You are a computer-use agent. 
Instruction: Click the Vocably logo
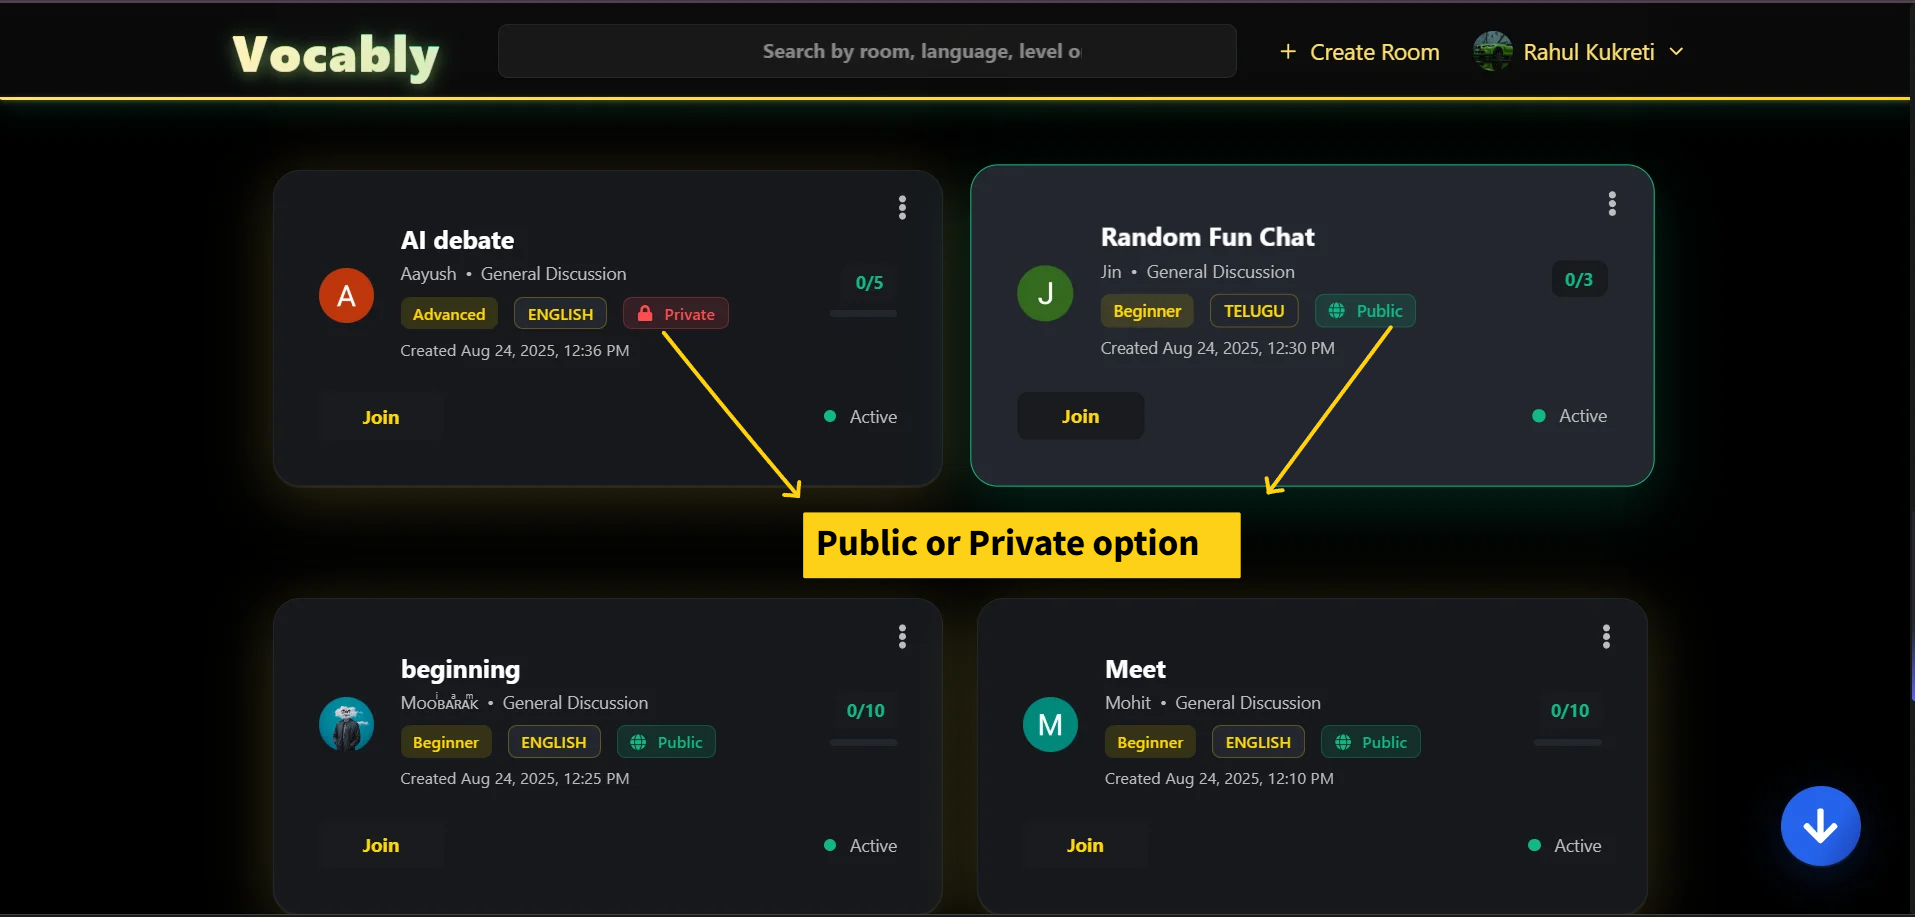tap(334, 54)
